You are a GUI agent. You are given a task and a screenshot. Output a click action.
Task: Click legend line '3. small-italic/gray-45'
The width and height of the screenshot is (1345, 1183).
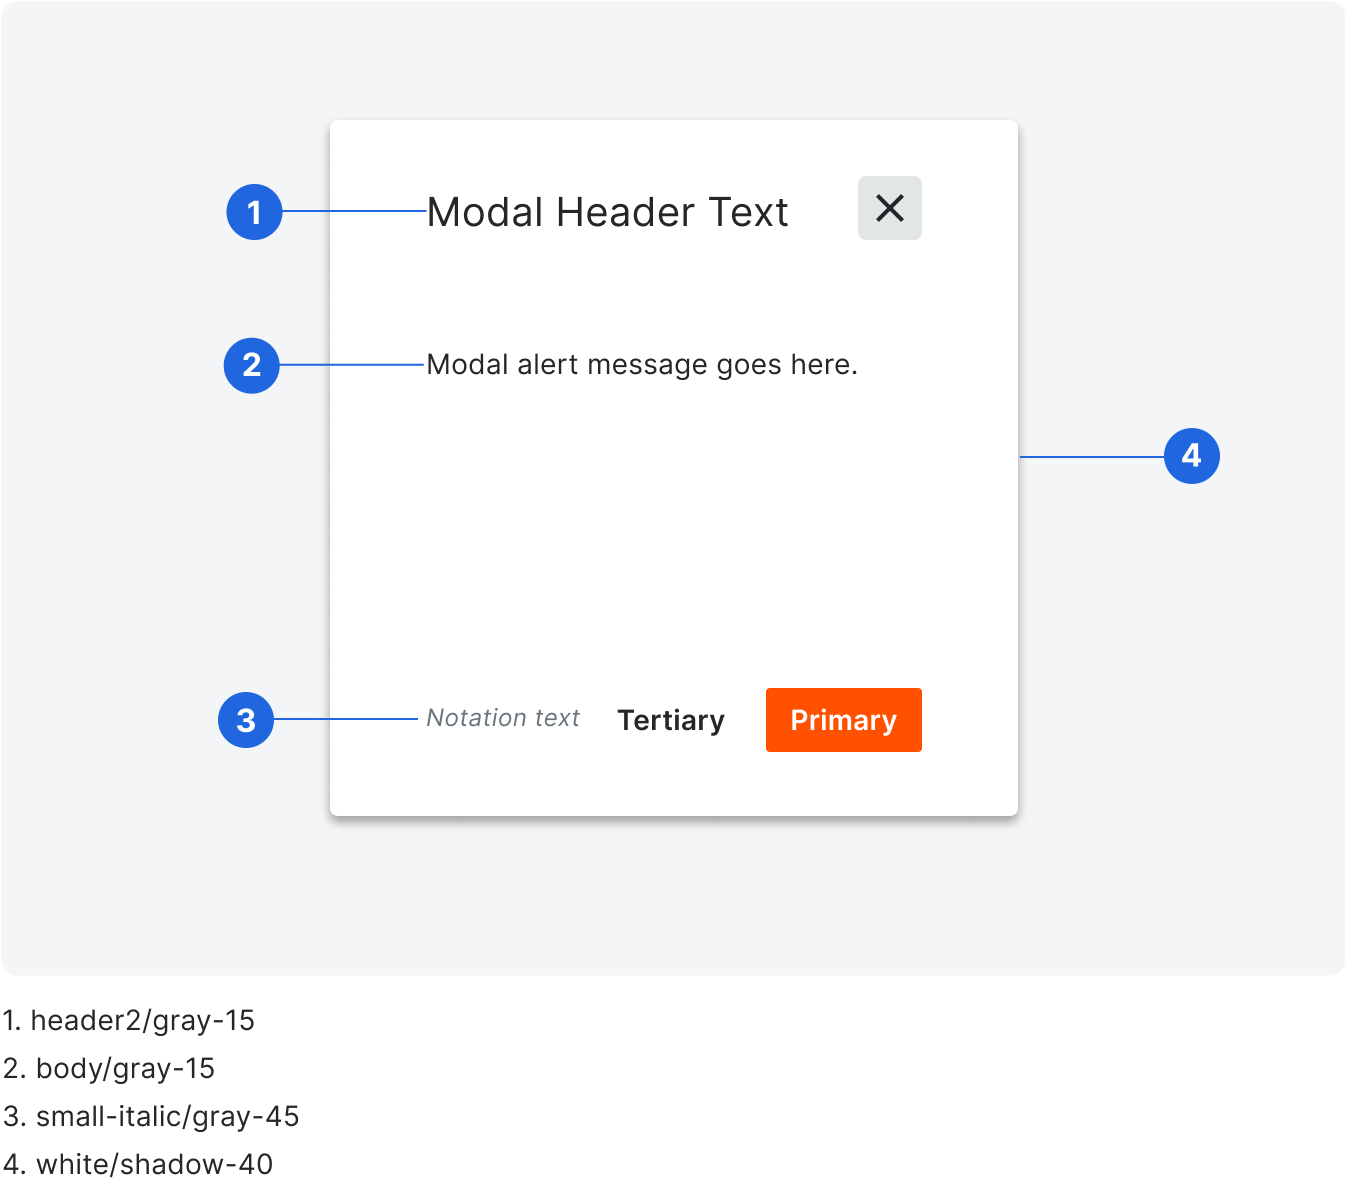coord(150,1116)
